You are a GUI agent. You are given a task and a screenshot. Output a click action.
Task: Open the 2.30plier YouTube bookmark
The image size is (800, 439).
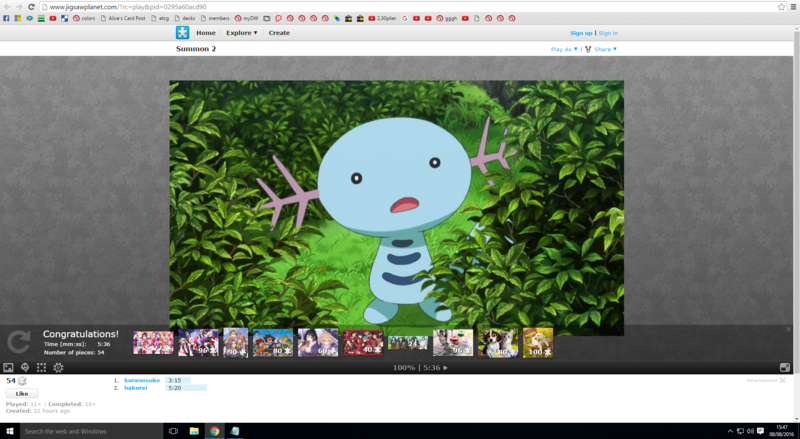pyautogui.click(x=382, y=18)
